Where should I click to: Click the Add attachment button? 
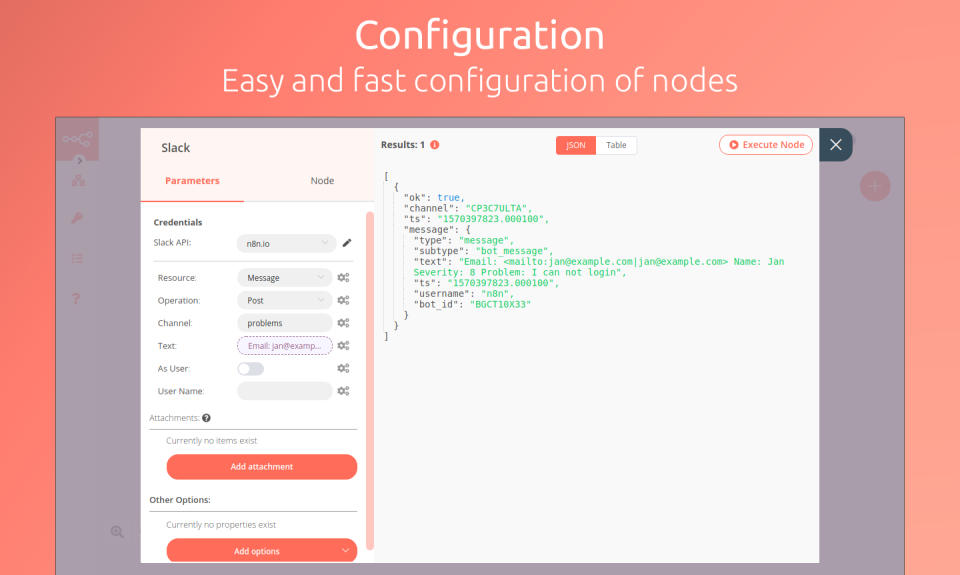[x=262, y=467]
